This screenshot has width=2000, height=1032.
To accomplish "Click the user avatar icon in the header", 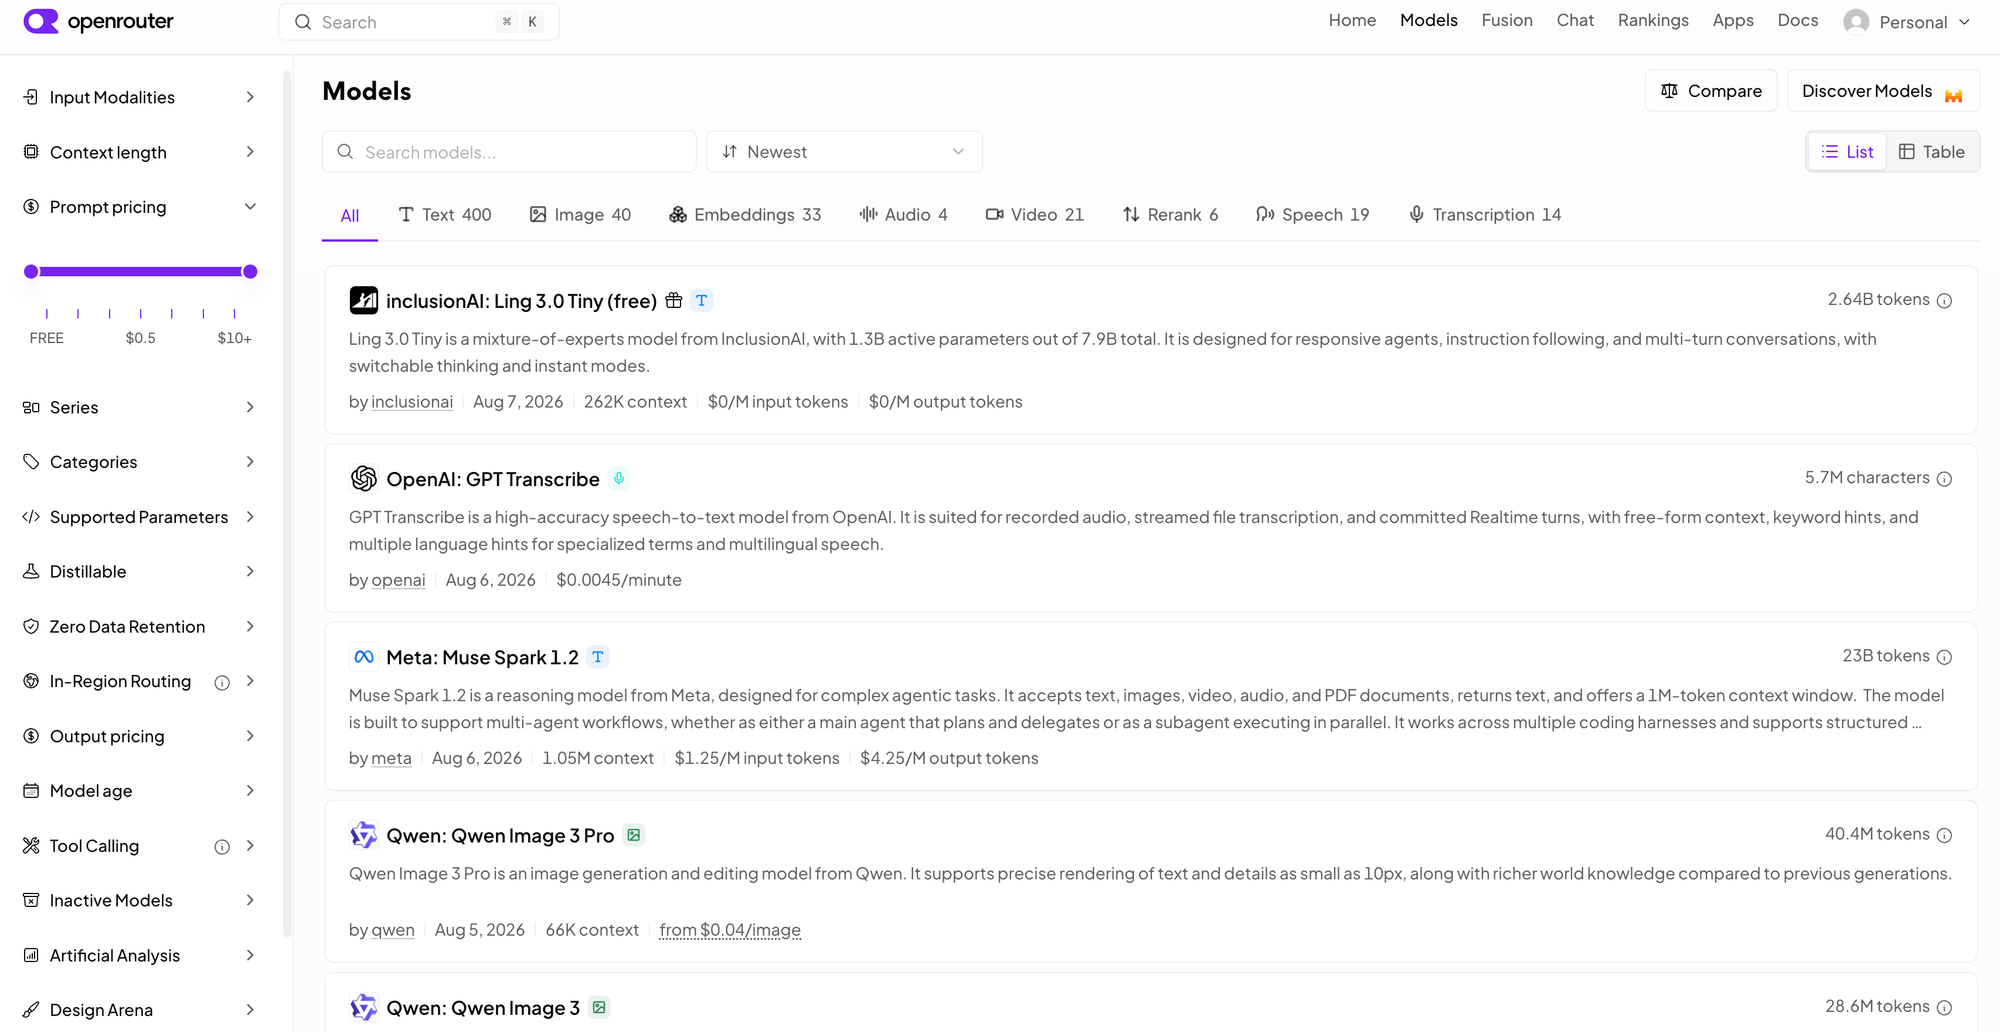I will coord(1856,21).
